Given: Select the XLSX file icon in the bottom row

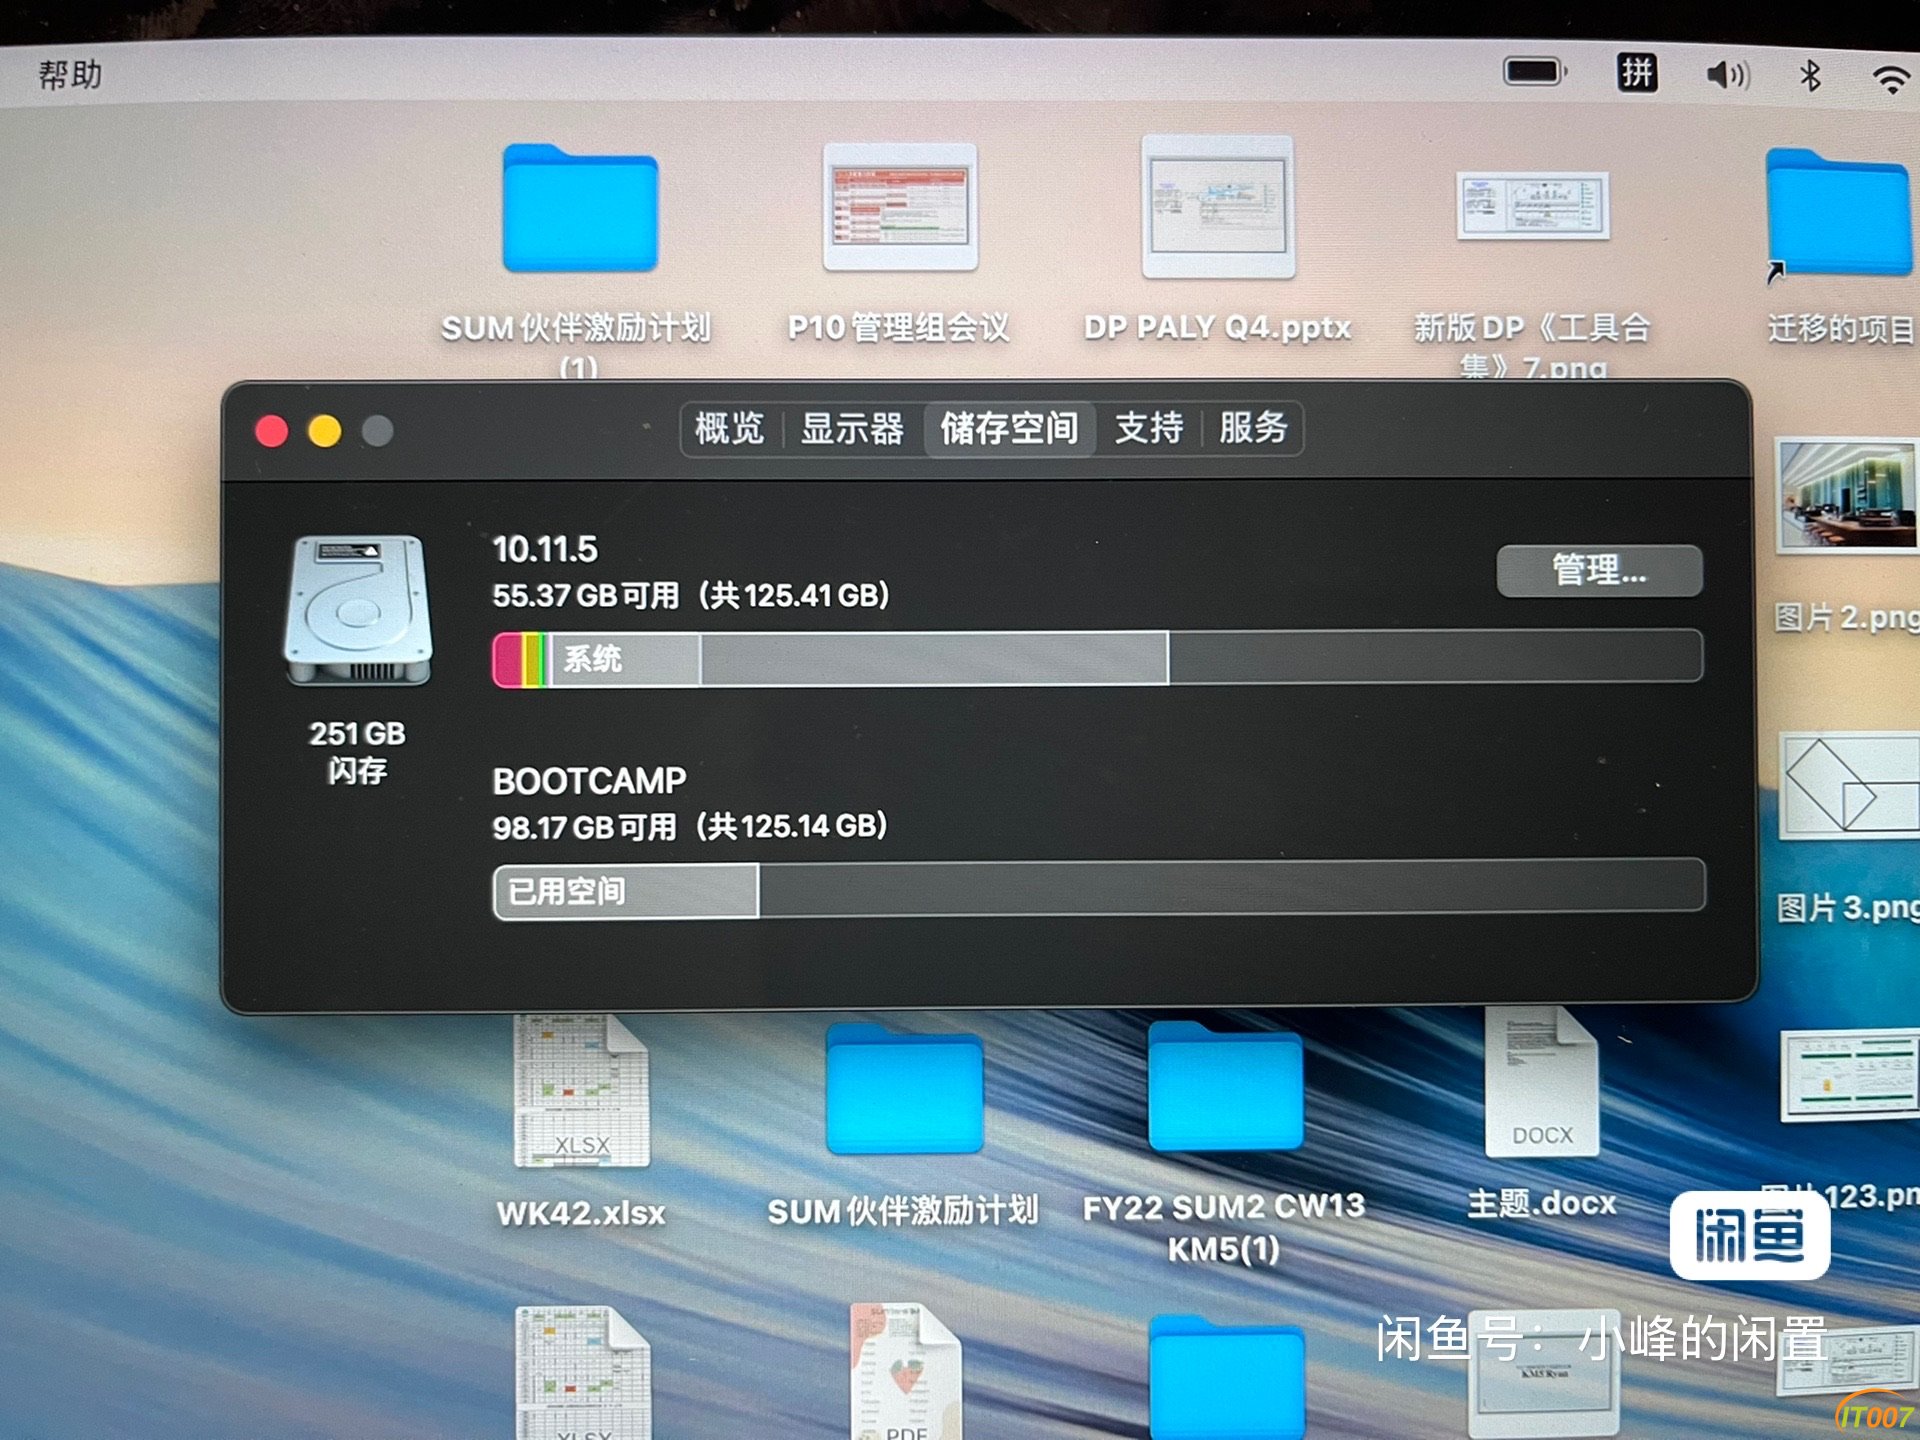Looking at the screenshot, I should click(582, 1372).
